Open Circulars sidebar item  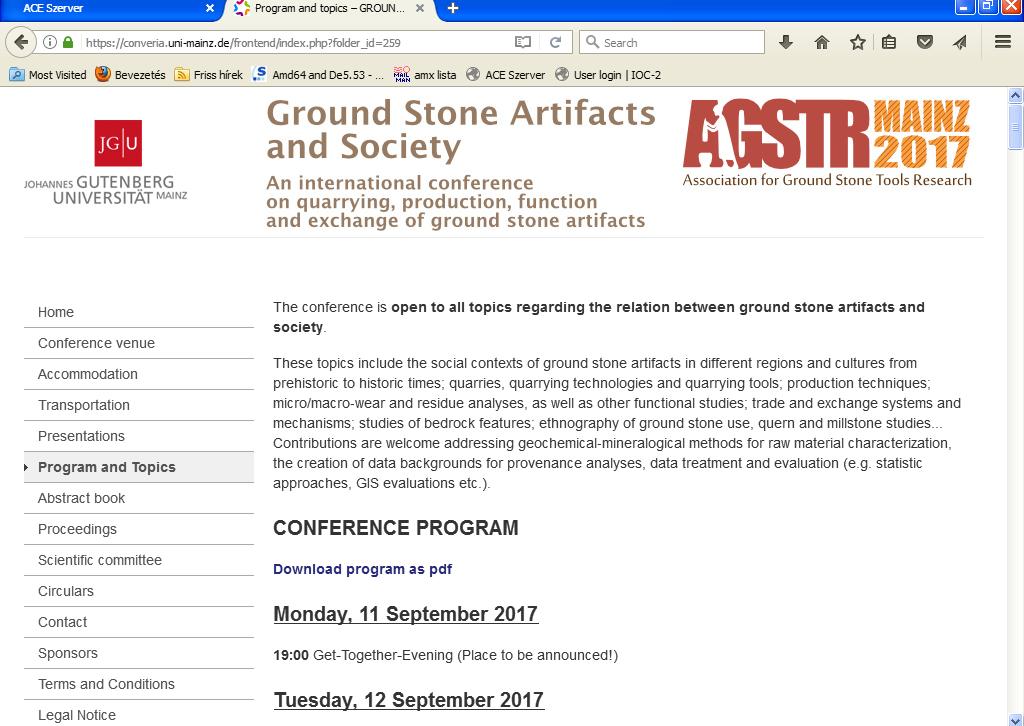coord(138,591)
